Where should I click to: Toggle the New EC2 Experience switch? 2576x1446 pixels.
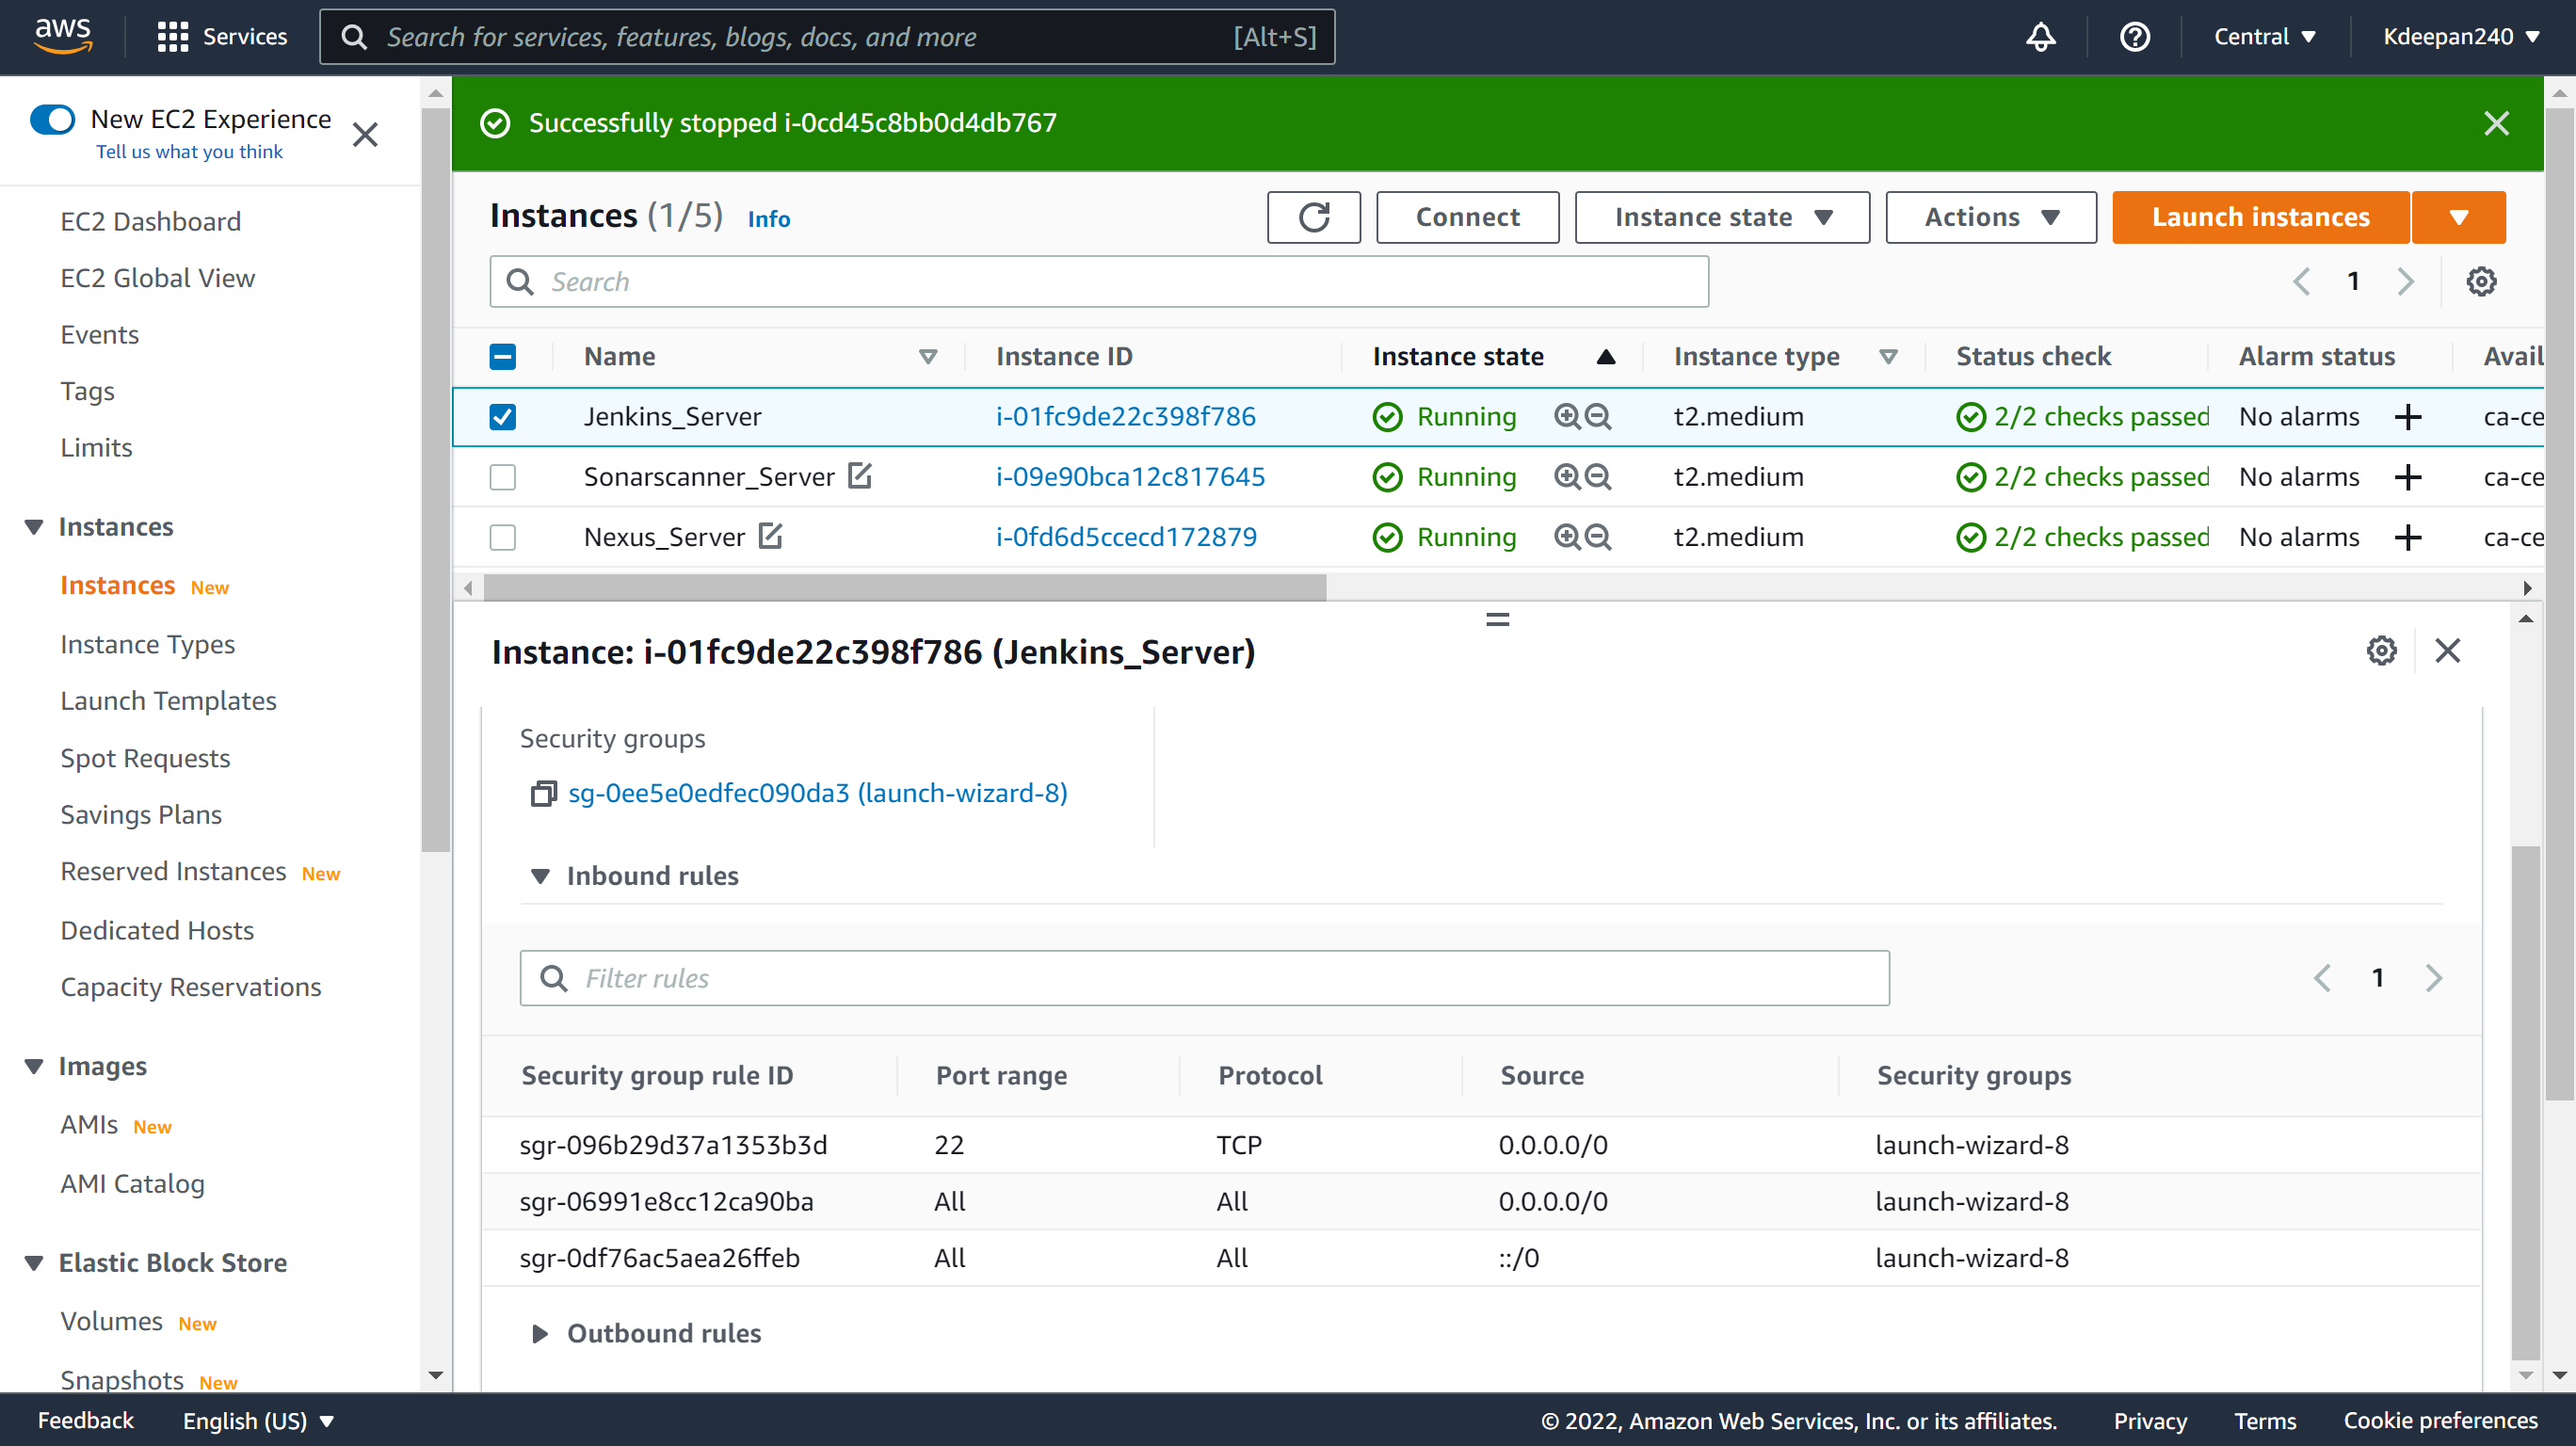(x=53, y=119)
